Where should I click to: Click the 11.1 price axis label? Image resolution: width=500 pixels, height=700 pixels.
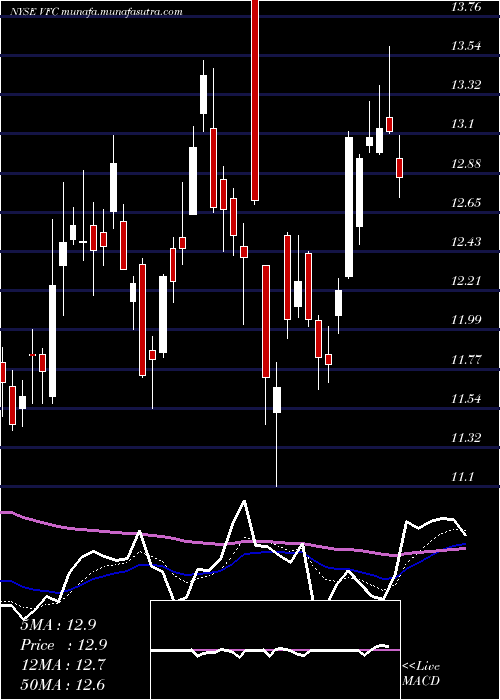pyautogui.click(x=462, y=477)
